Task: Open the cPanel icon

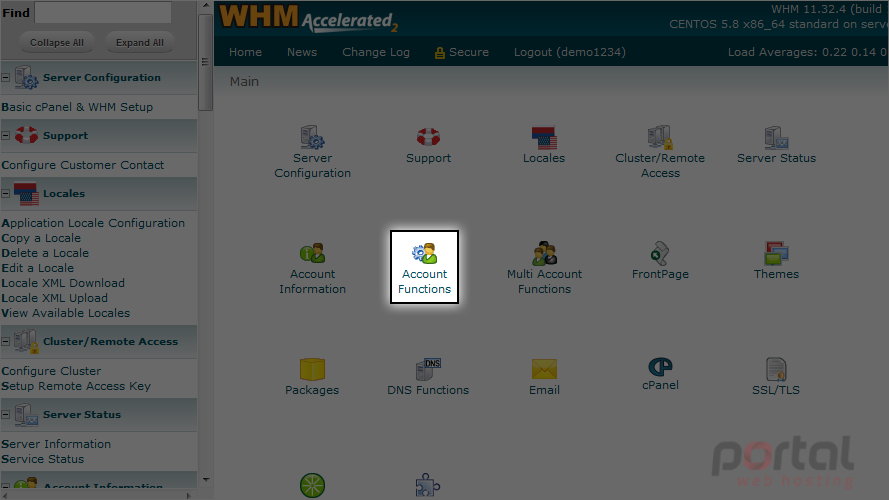Action: [660, 367]
